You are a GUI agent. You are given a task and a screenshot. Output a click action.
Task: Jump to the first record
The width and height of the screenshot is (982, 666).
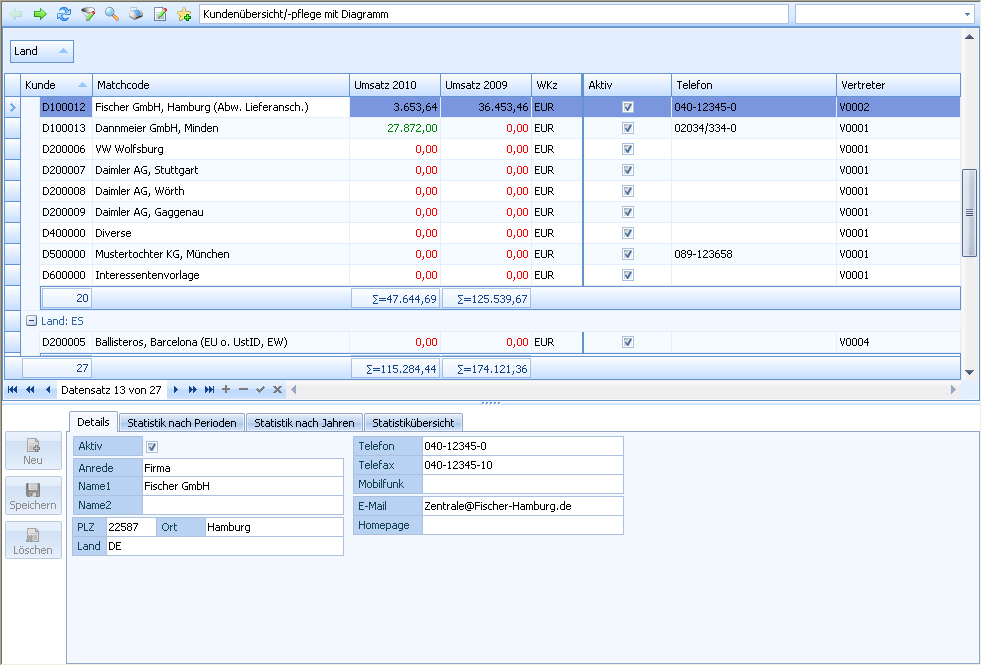point(13,390)
